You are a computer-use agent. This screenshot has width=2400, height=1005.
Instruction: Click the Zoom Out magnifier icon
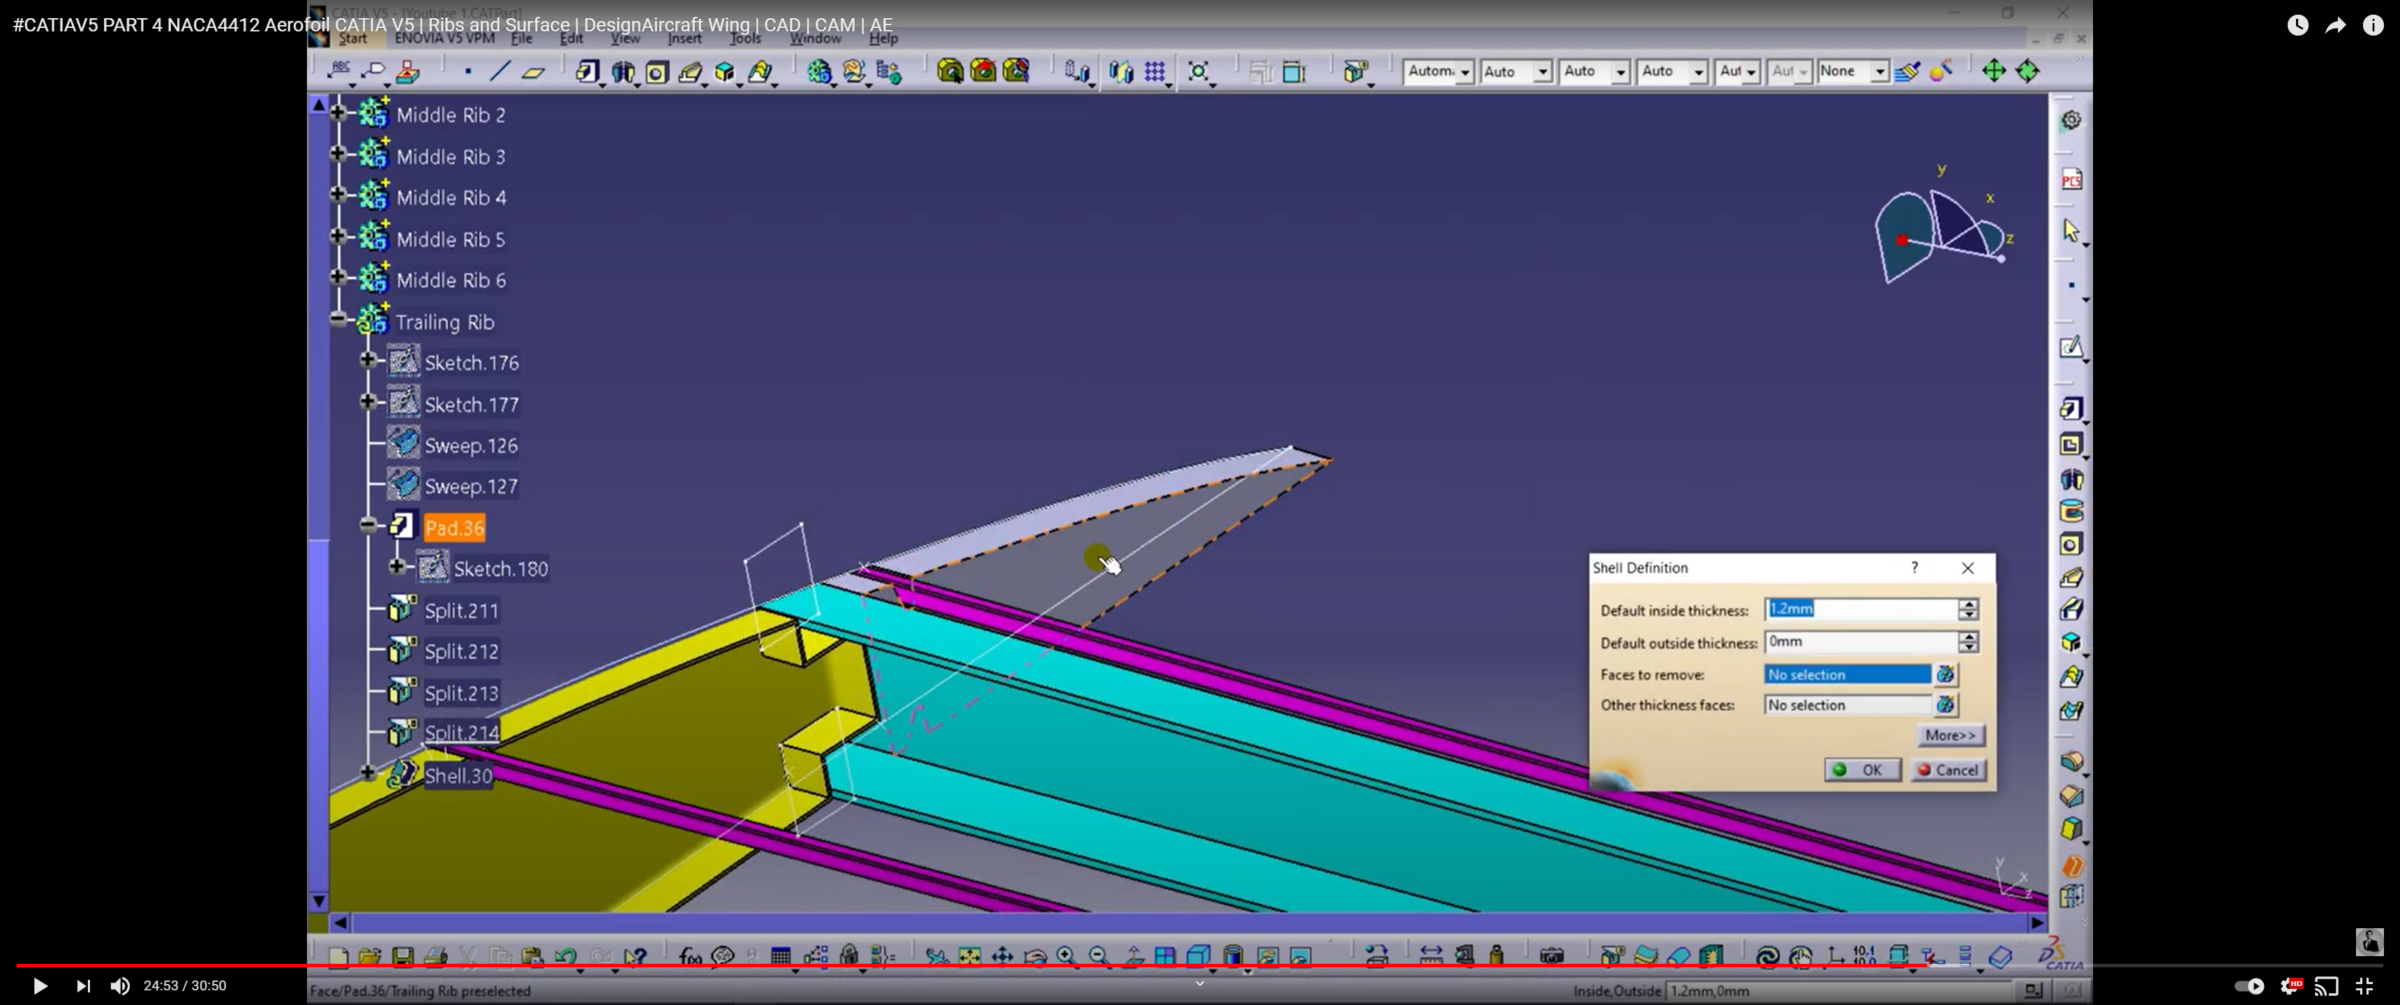[1099, 957]
